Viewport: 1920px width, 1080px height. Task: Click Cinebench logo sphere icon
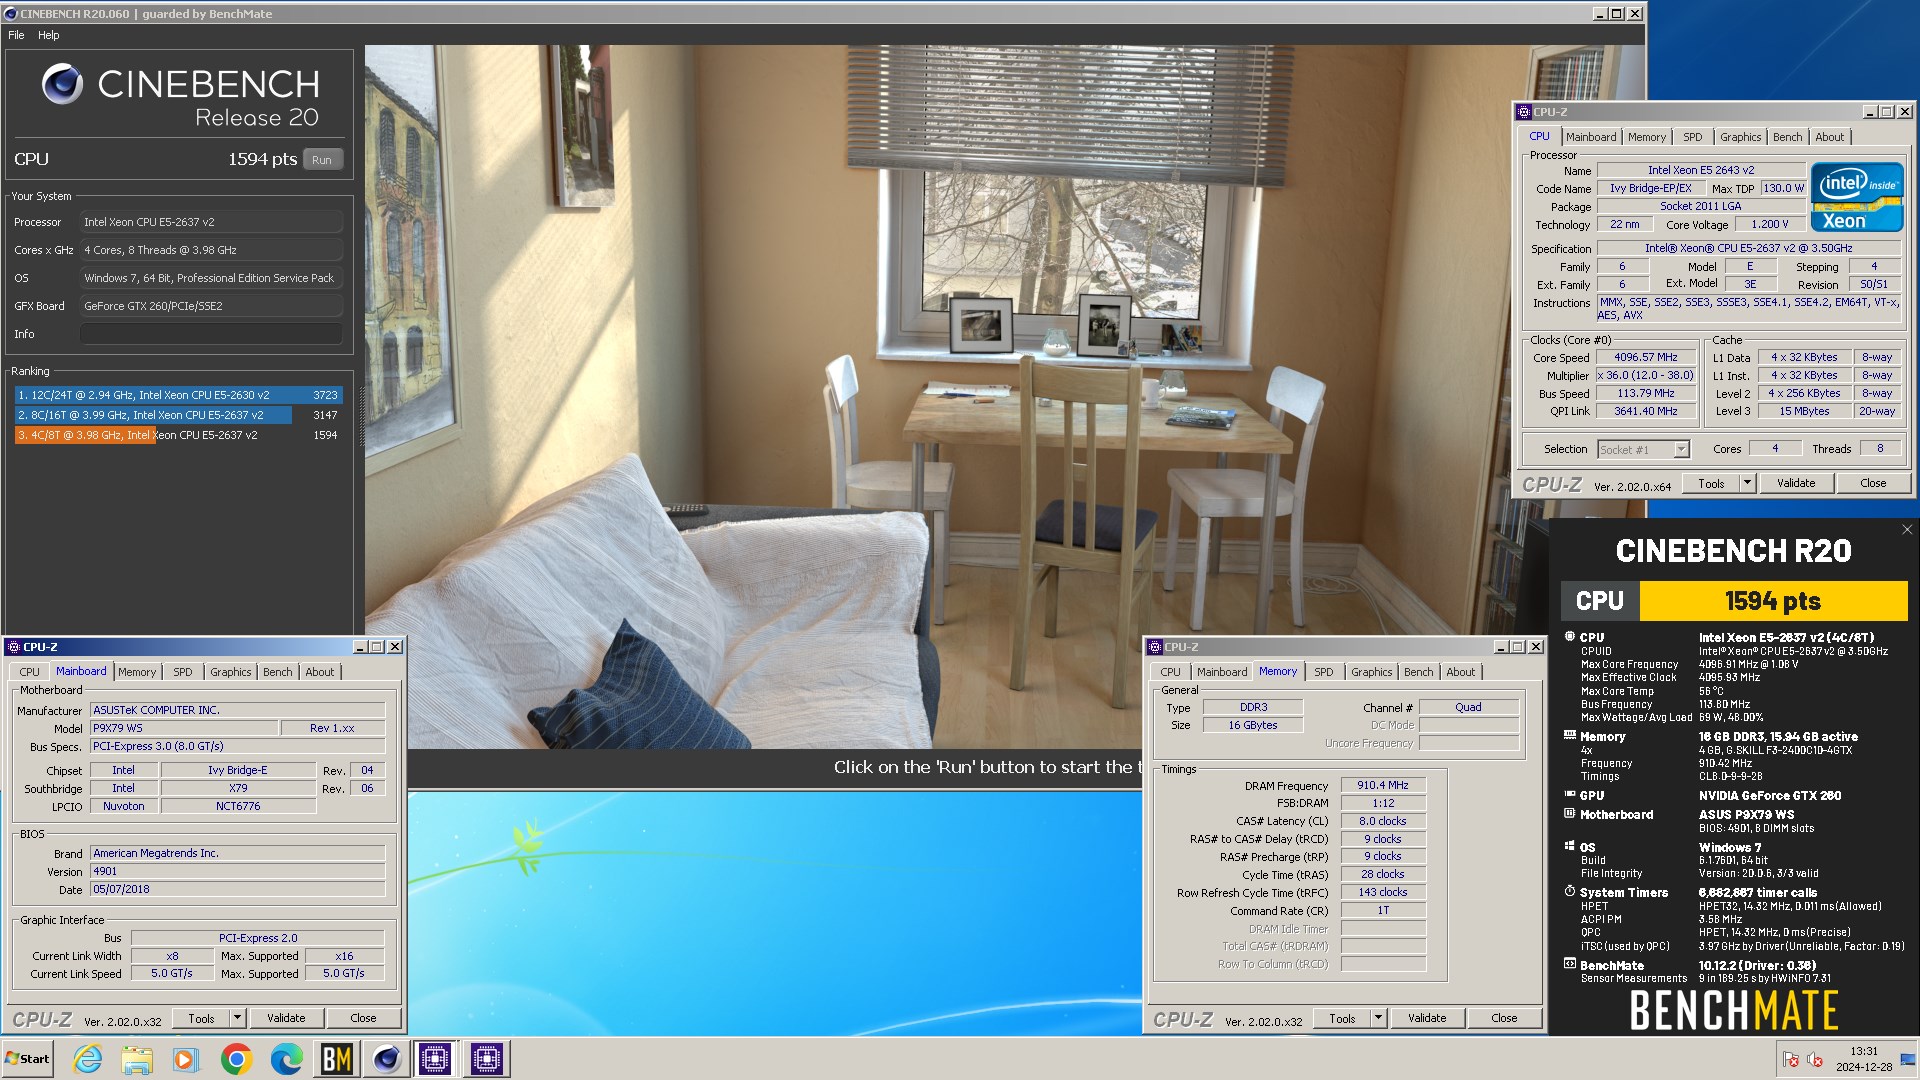(62, 84)
